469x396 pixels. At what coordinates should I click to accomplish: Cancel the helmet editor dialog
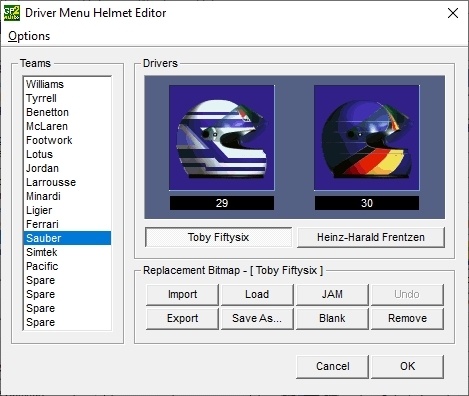[x=332, y=367]
